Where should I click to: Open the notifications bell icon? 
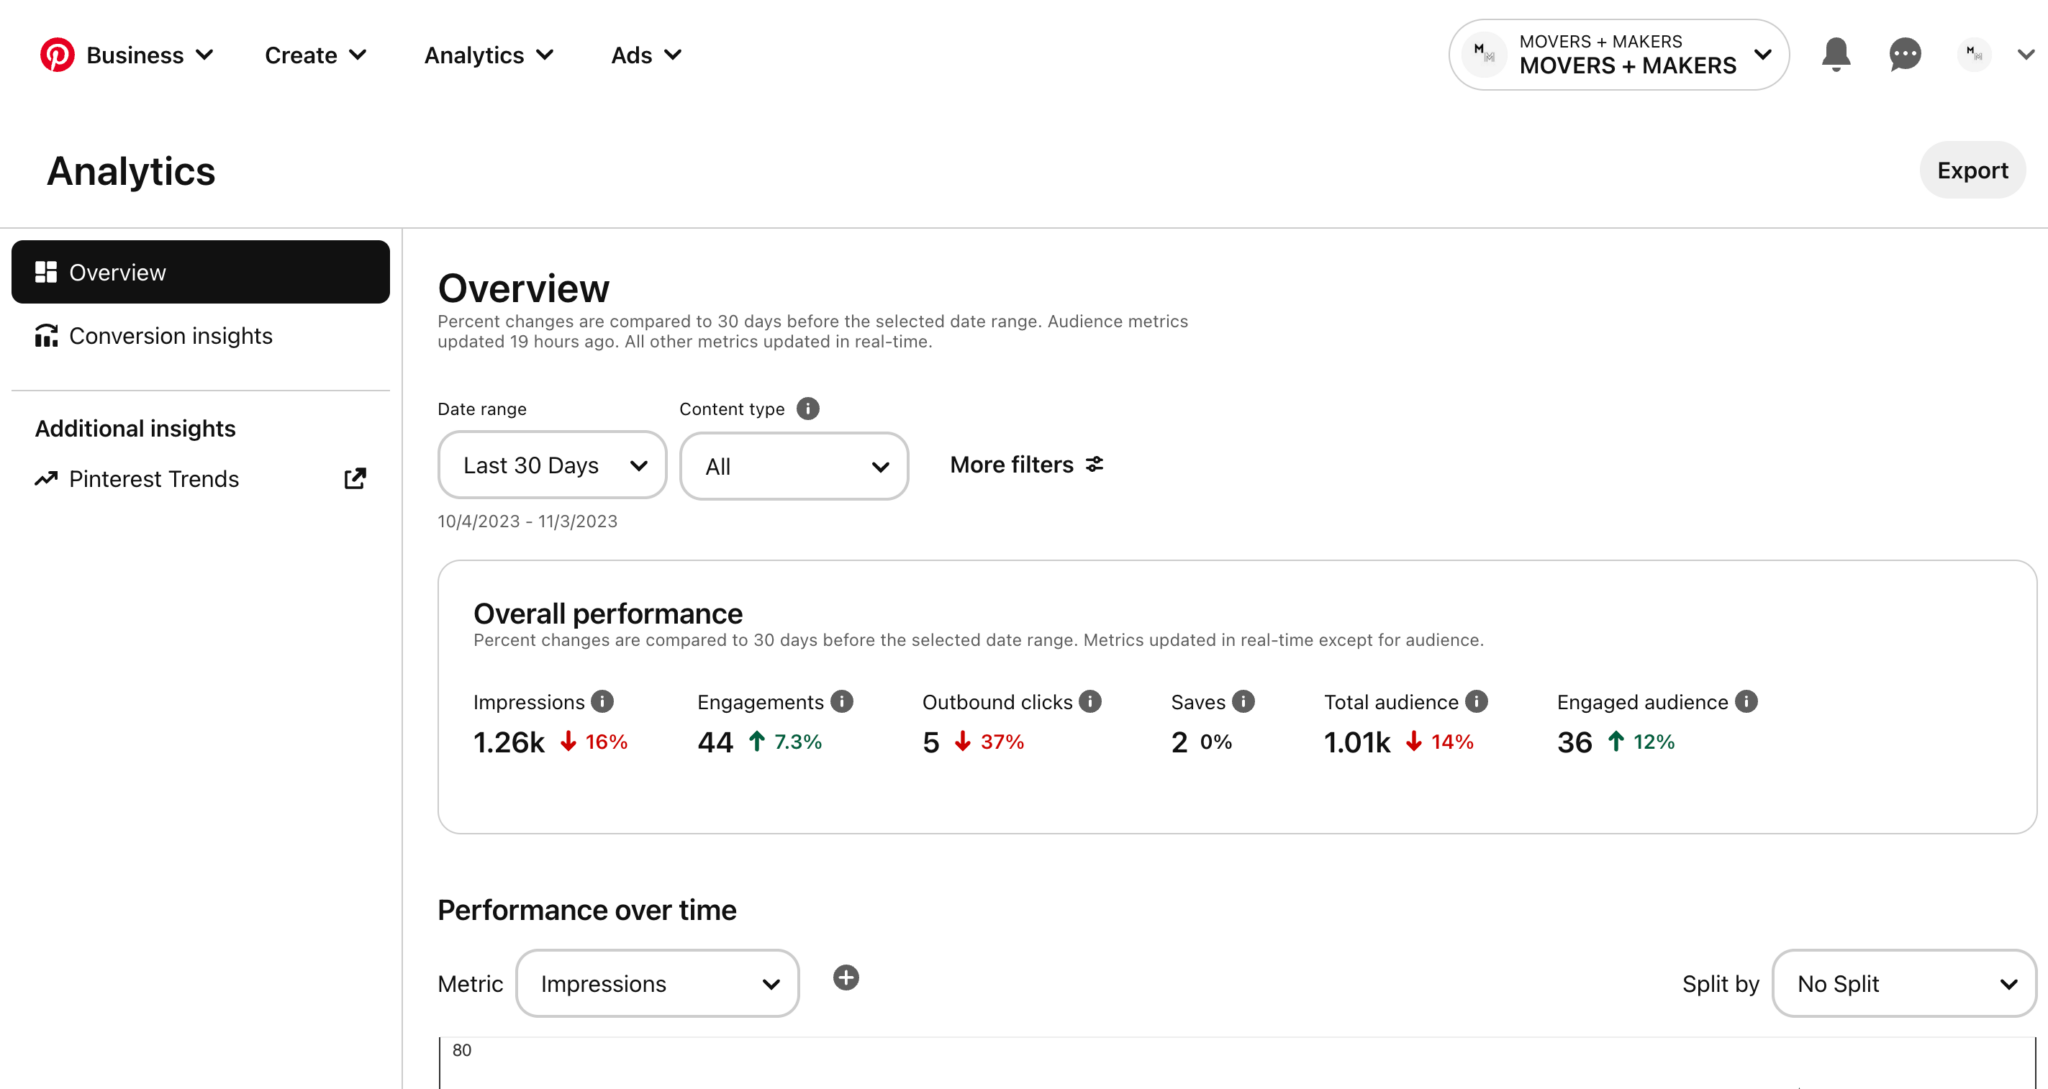(x=1835, y=55)
